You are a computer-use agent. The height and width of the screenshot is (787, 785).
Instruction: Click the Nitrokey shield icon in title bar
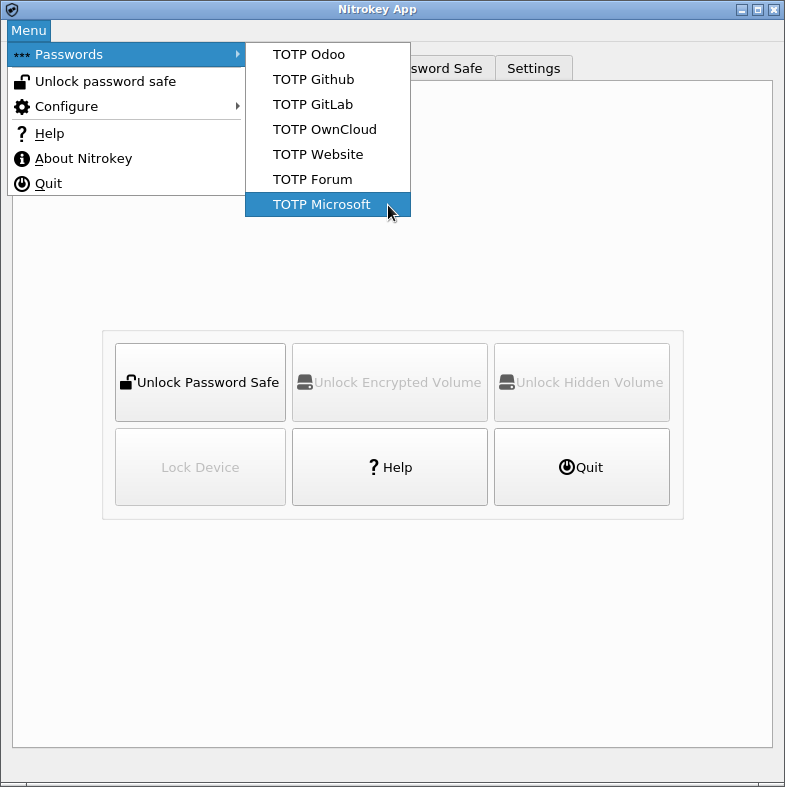click(x=12, y=10)
